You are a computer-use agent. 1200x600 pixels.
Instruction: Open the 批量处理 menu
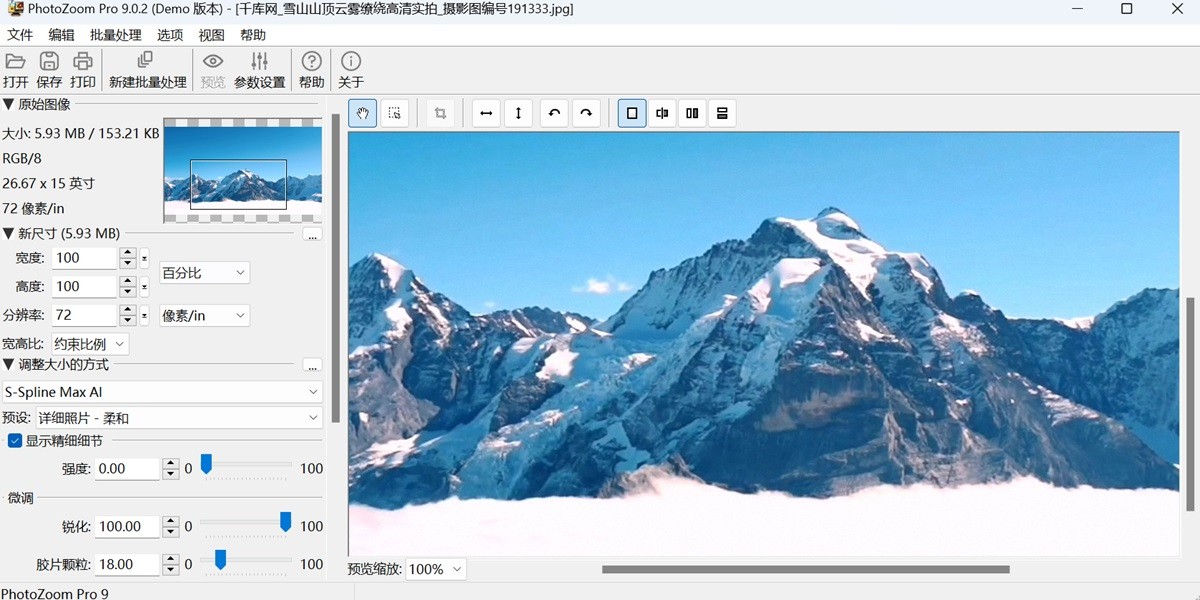click(114, 34)
